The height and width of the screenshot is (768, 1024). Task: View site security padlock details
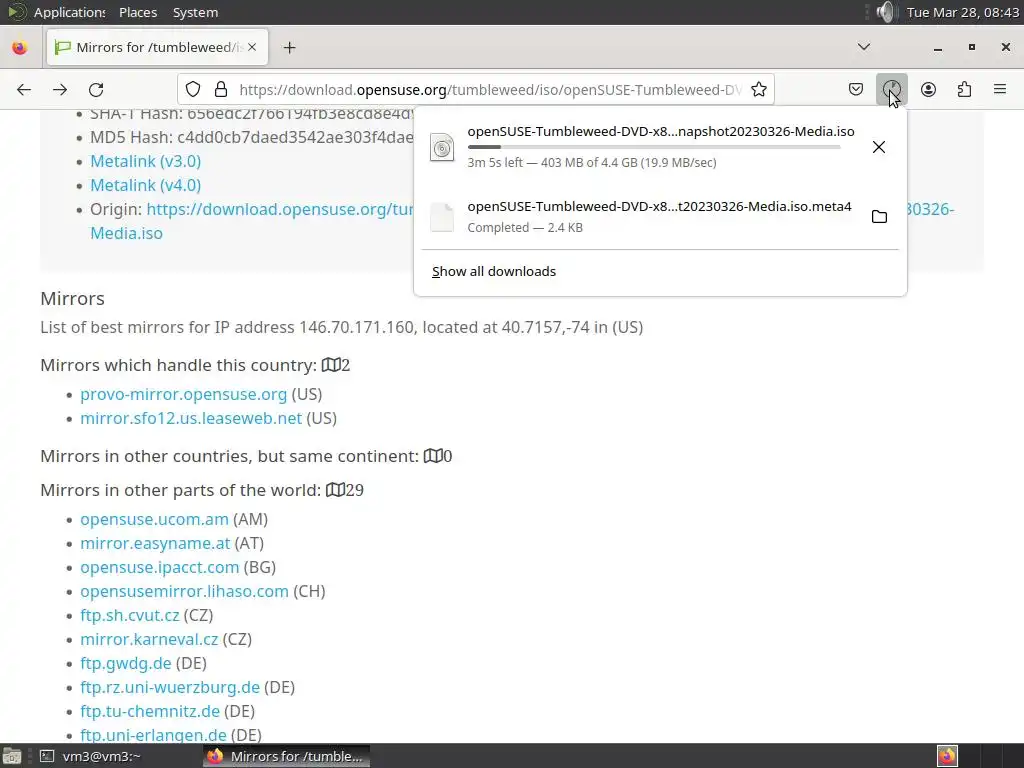pyautogui.click(x=221, y=89)
